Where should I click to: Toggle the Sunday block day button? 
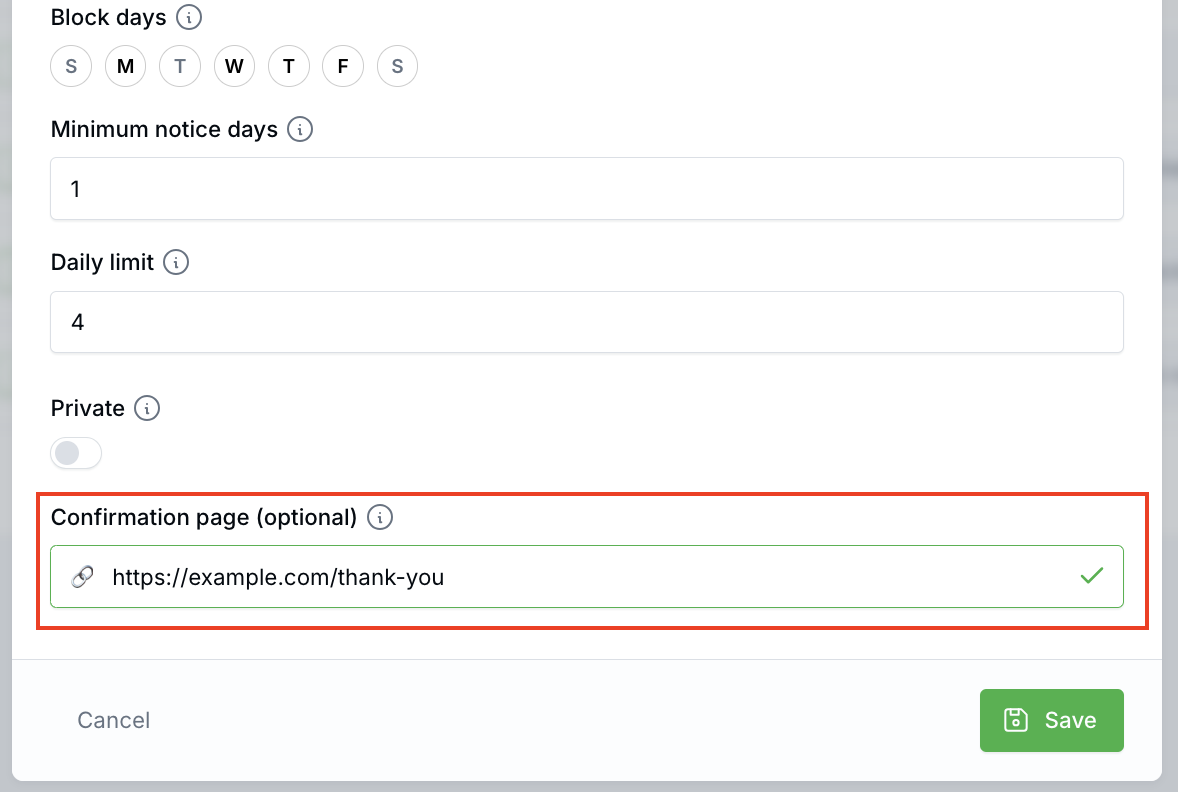point(71,67)
